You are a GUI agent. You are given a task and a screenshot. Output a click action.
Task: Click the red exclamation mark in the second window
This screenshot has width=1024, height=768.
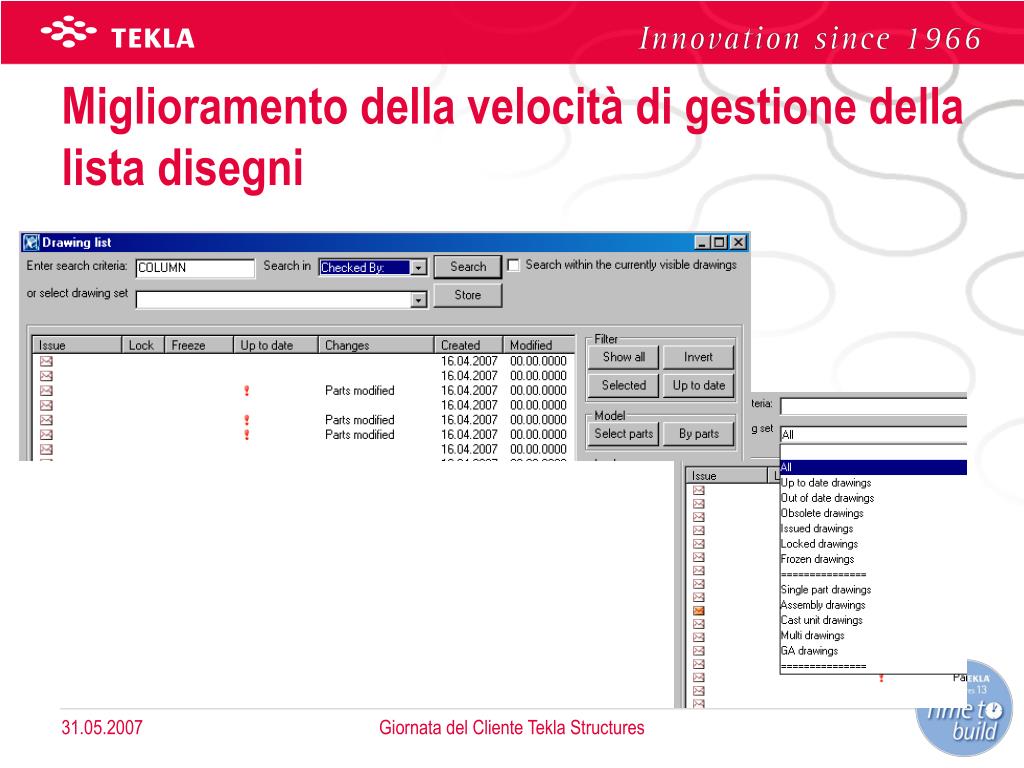point(881,678)
